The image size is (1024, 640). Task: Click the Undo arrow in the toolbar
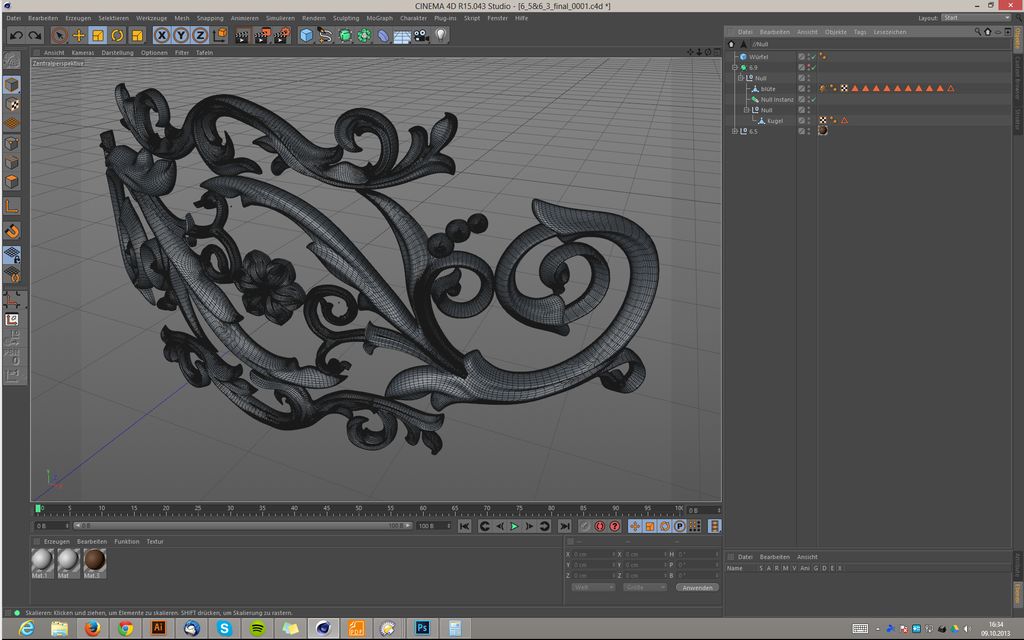pyautogui.click(x=16, y=35)
